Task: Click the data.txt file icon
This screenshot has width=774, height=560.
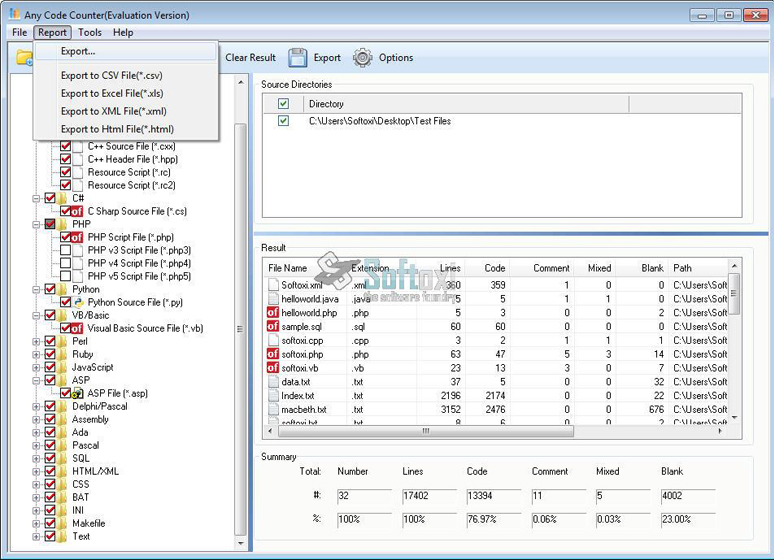Action: click(x=273, y=382)
